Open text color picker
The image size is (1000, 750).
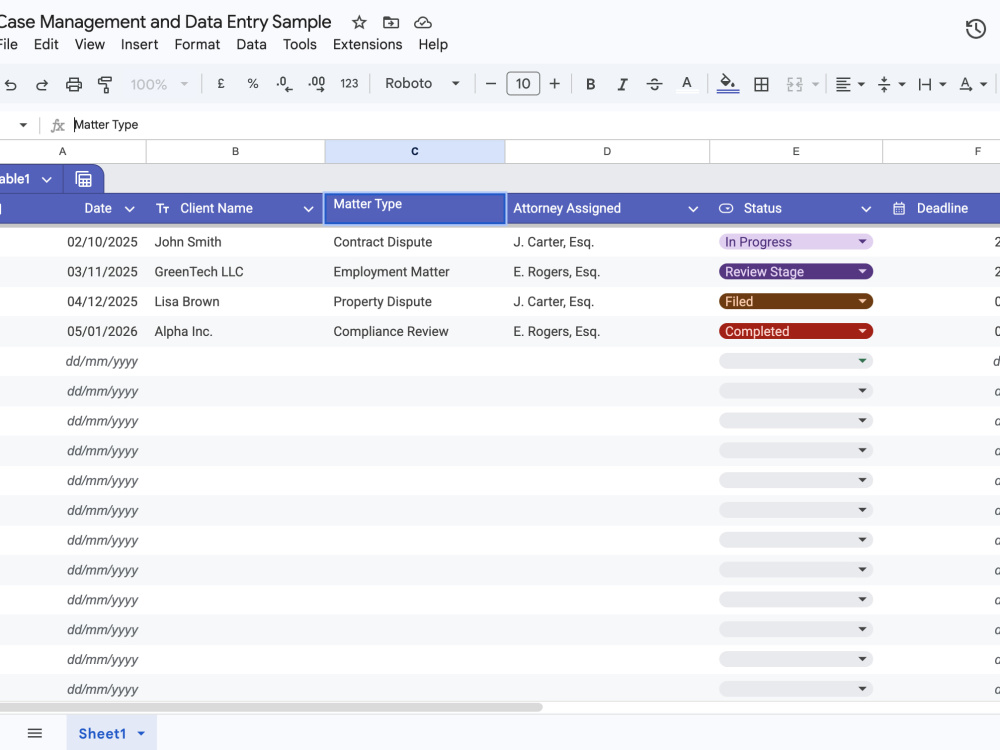[x=686, y=84]
